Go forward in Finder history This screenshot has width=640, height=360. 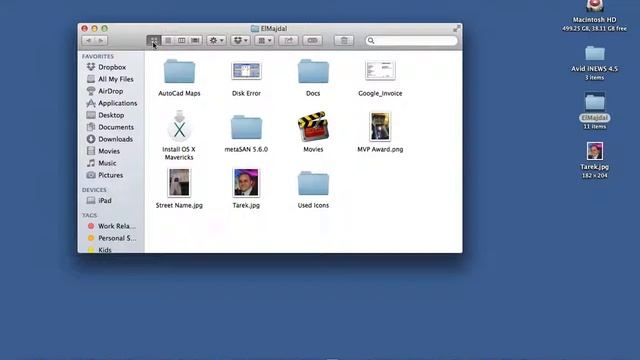point(101,40)
